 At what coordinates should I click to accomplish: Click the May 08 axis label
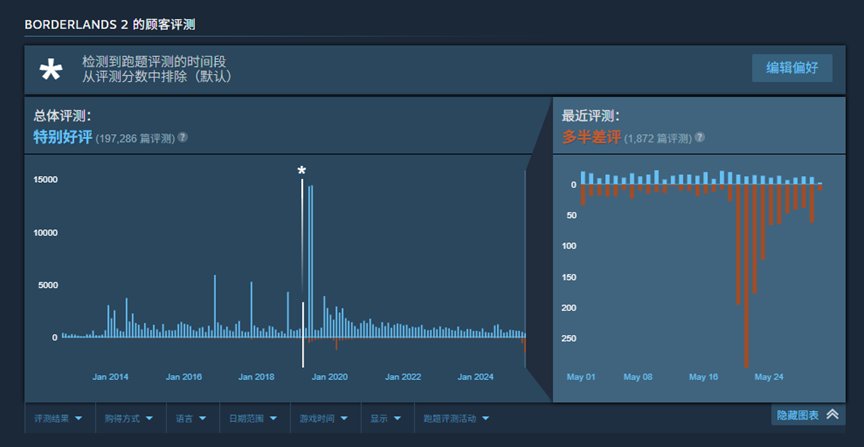638,378
